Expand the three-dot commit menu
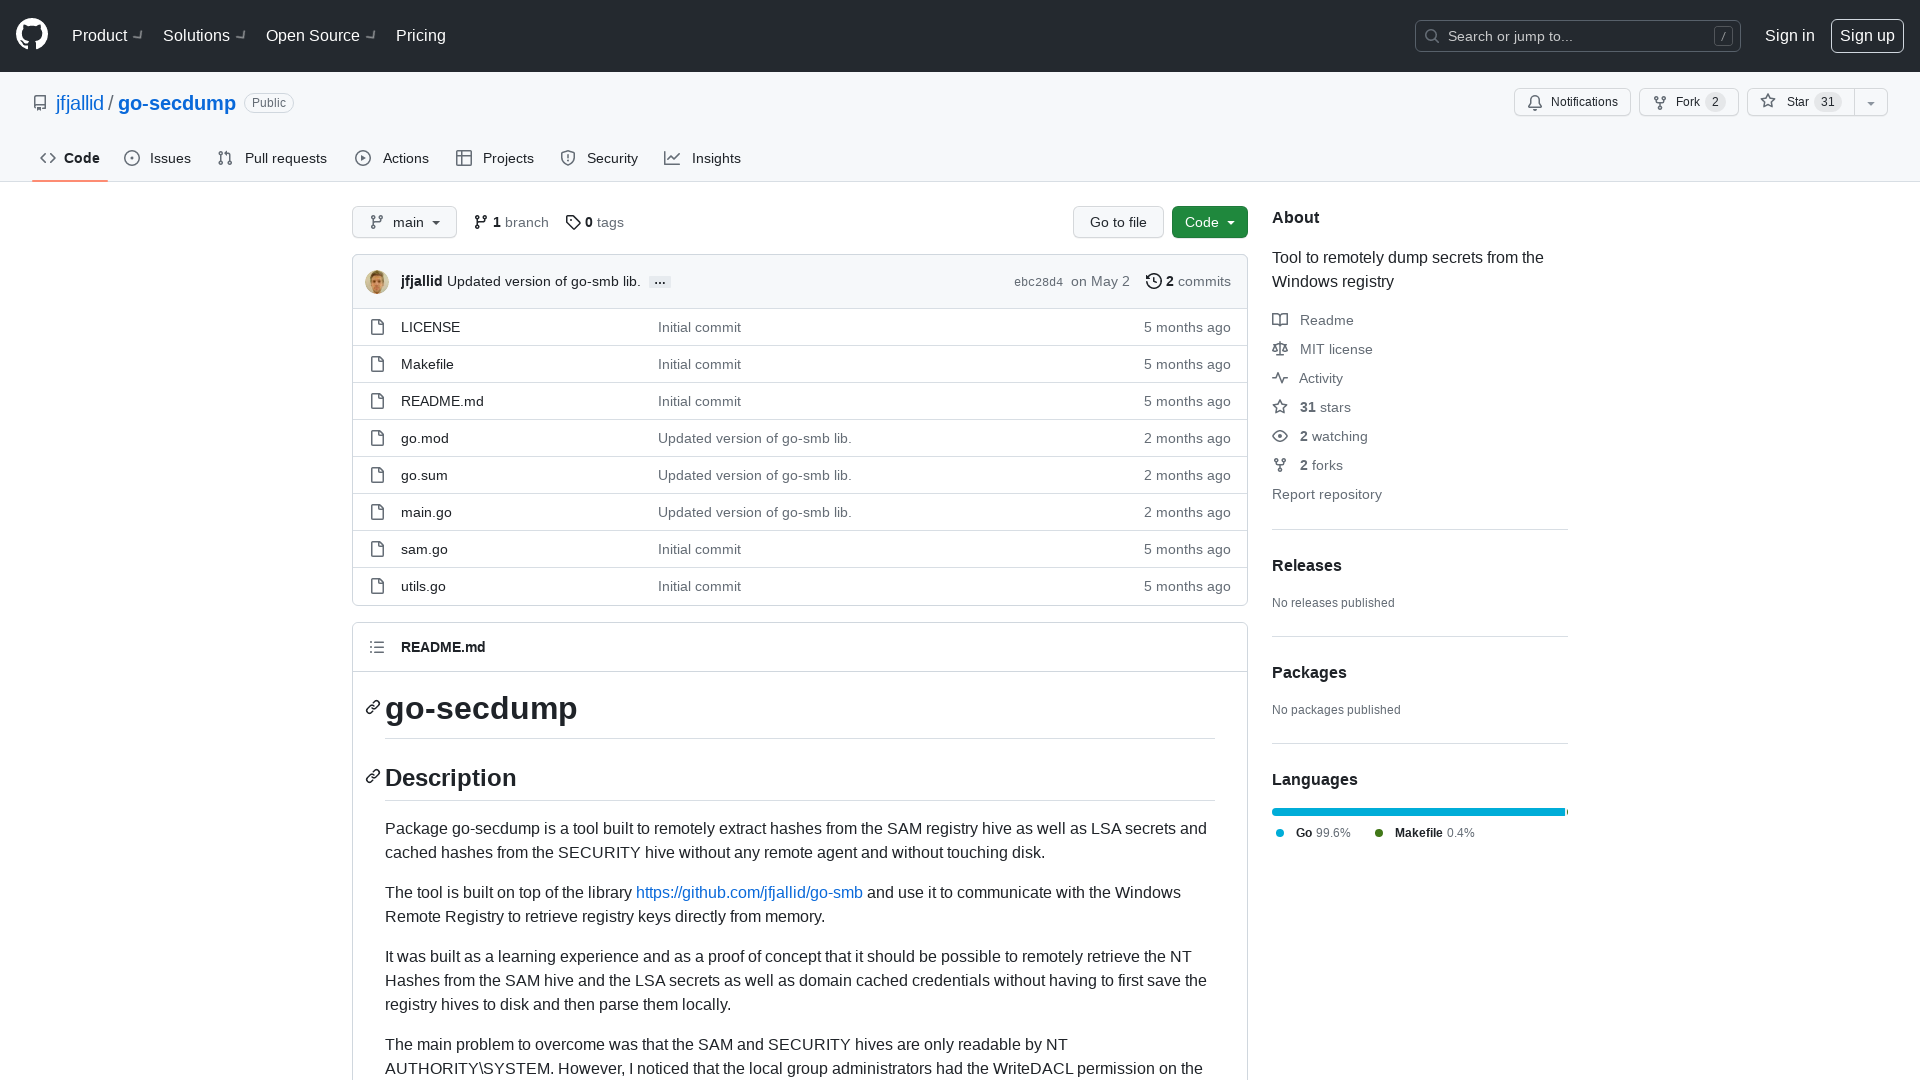 pos(661,281)
